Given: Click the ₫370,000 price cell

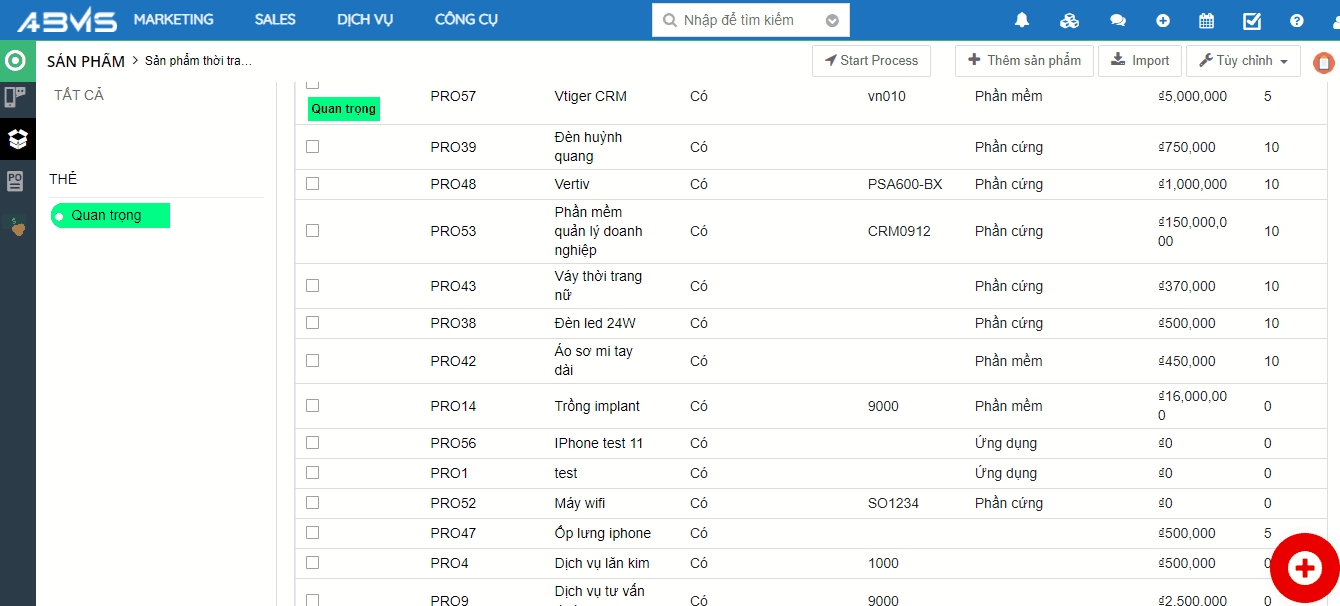Looking at the screenshot, I should [x=1187, y=286].
